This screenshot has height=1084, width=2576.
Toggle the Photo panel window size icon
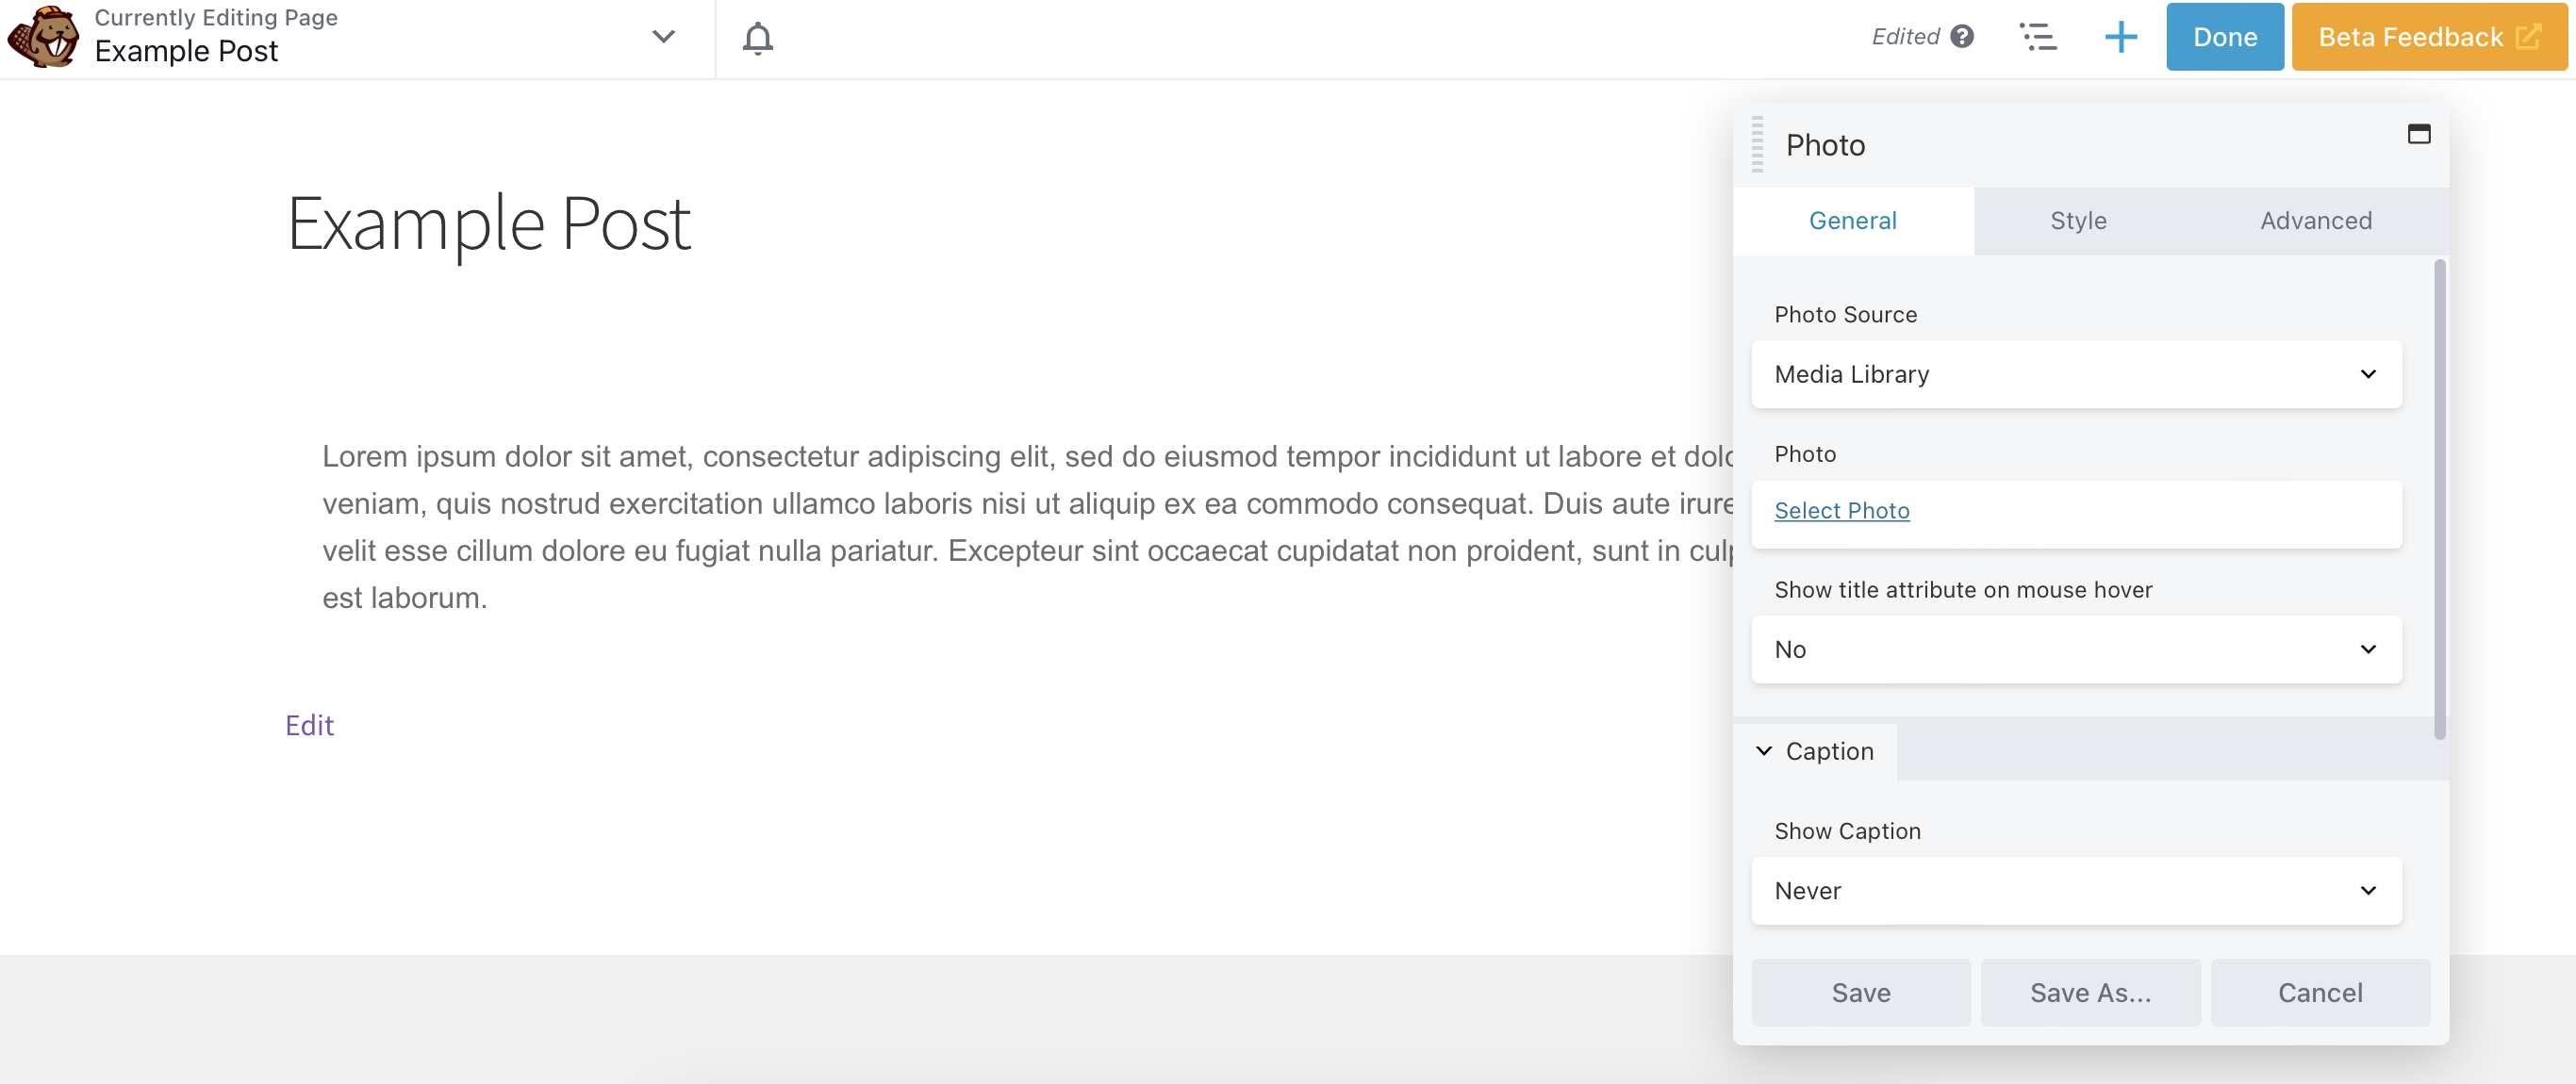(2418, 134)
